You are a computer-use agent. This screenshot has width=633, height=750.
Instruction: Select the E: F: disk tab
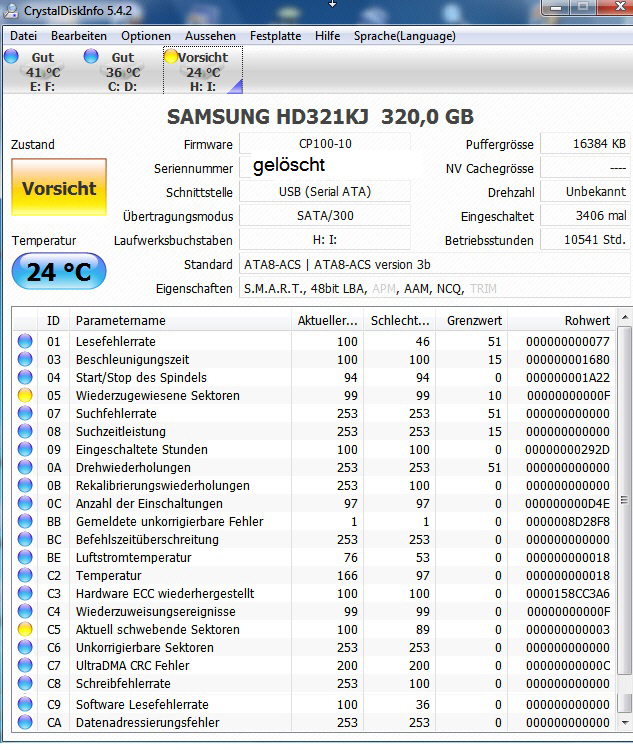(x=42, y=71)
